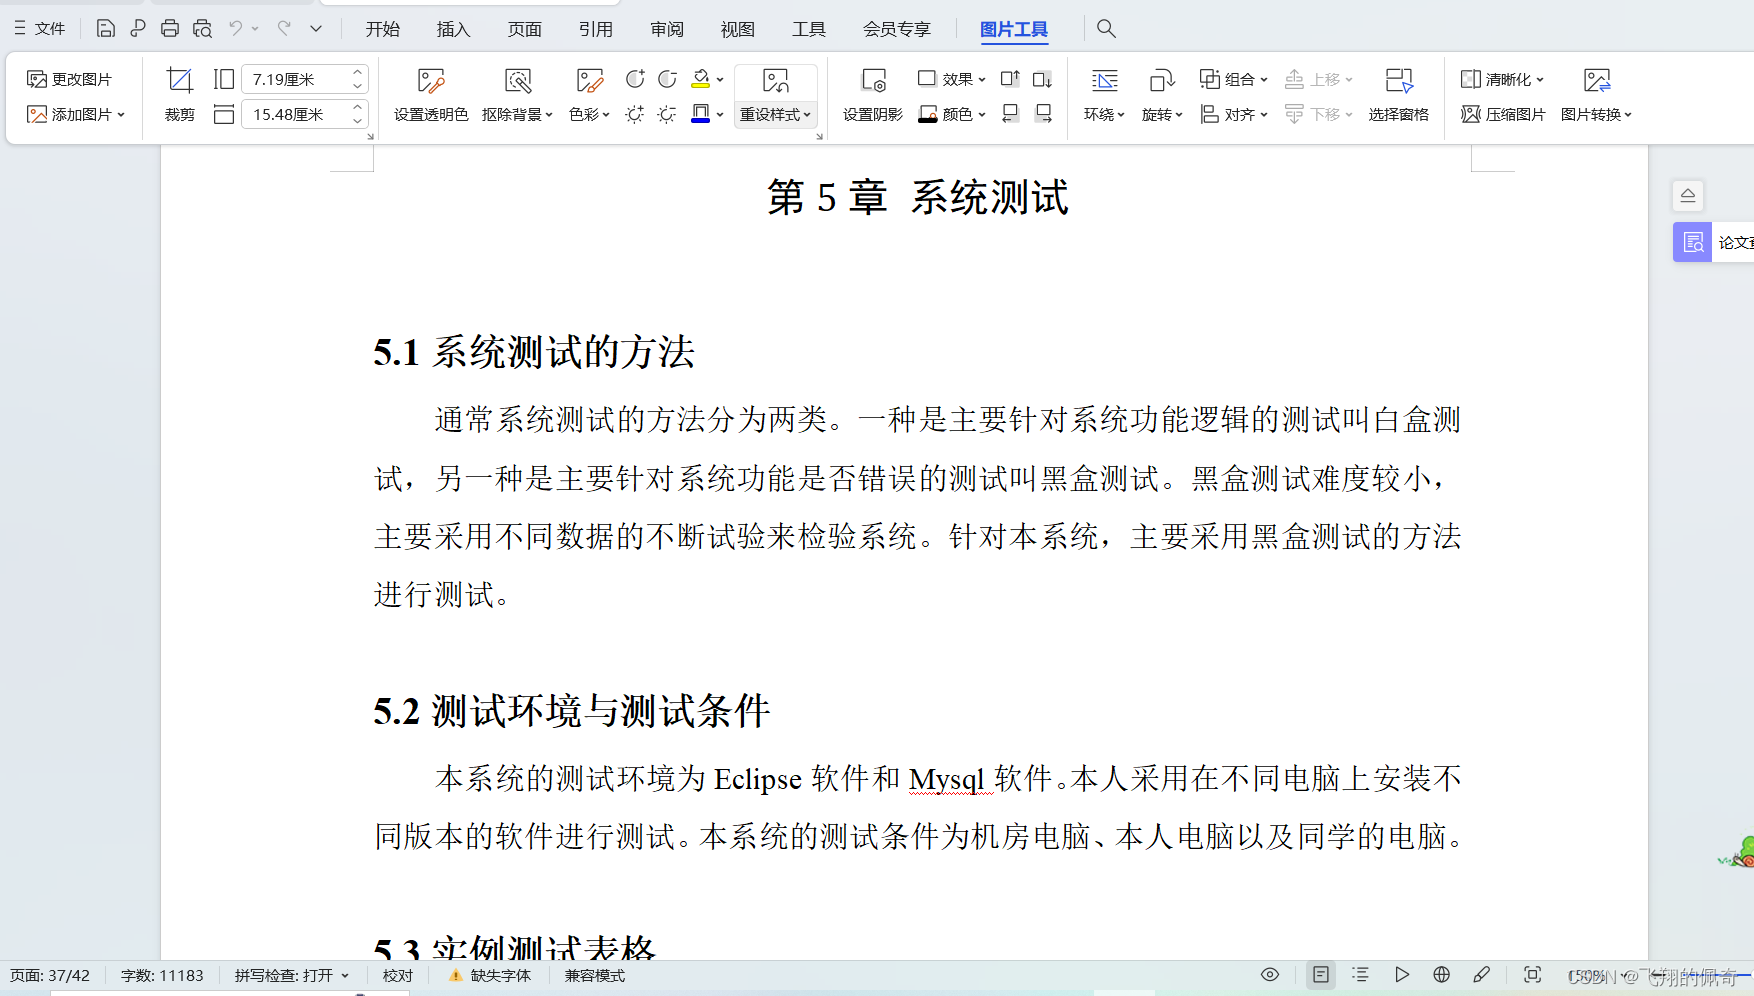Switch to the 审阅 tab
The height and width of the screenshot is (996, 1754).
click(667, 29)
